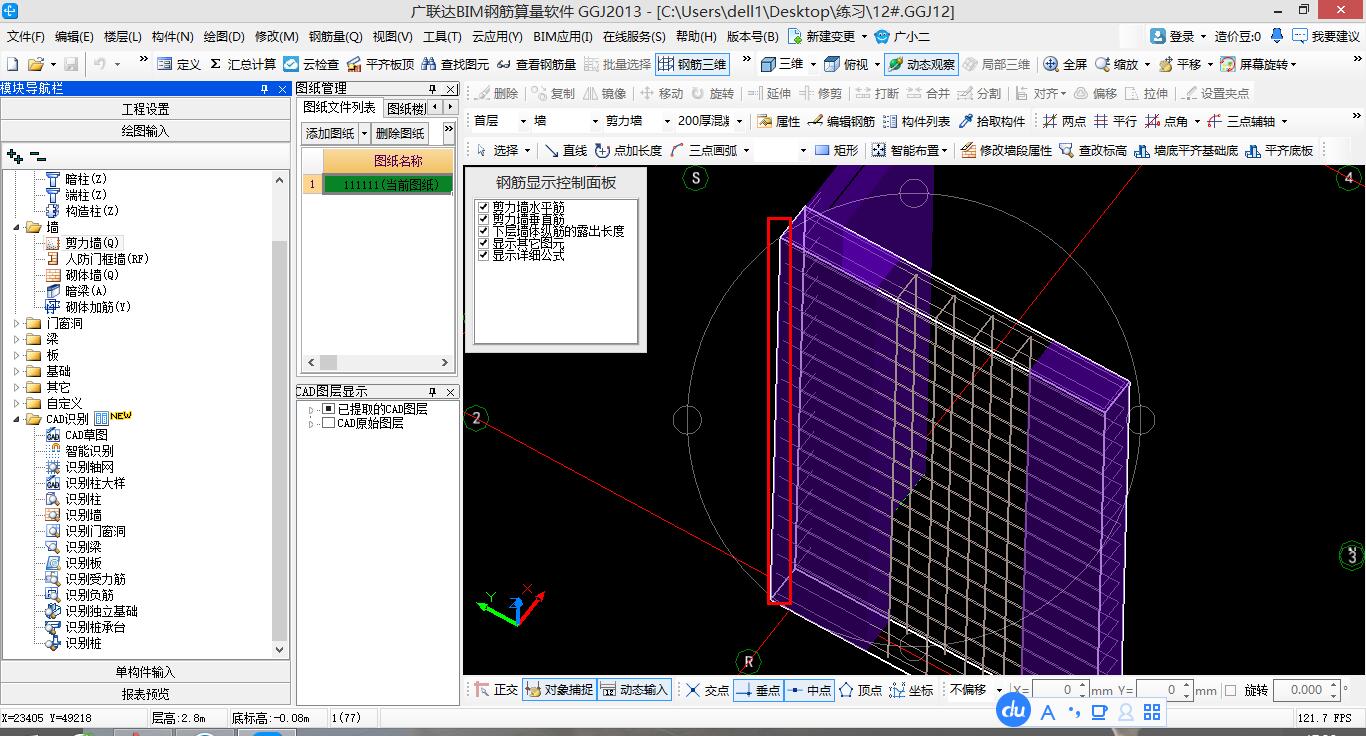Screen dimensions: 1366x736
Task: Click 墙底平齐基础底 align wall bottom
Action: coord(1187,150)
